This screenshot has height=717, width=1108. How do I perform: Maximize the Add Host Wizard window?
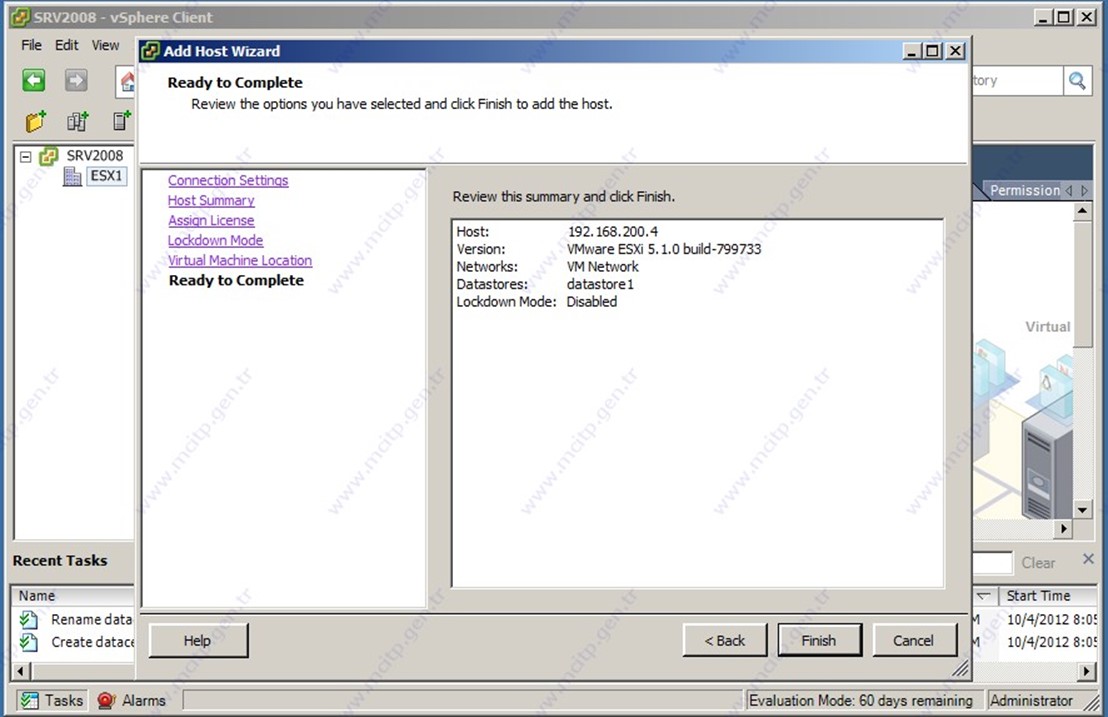tap(933, 51)
